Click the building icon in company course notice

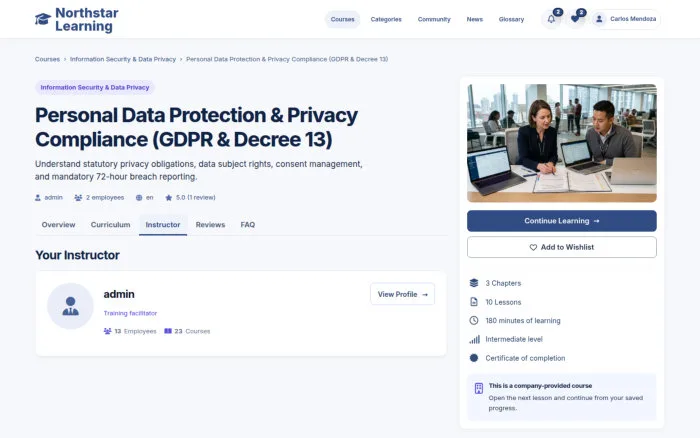[479, 388]
